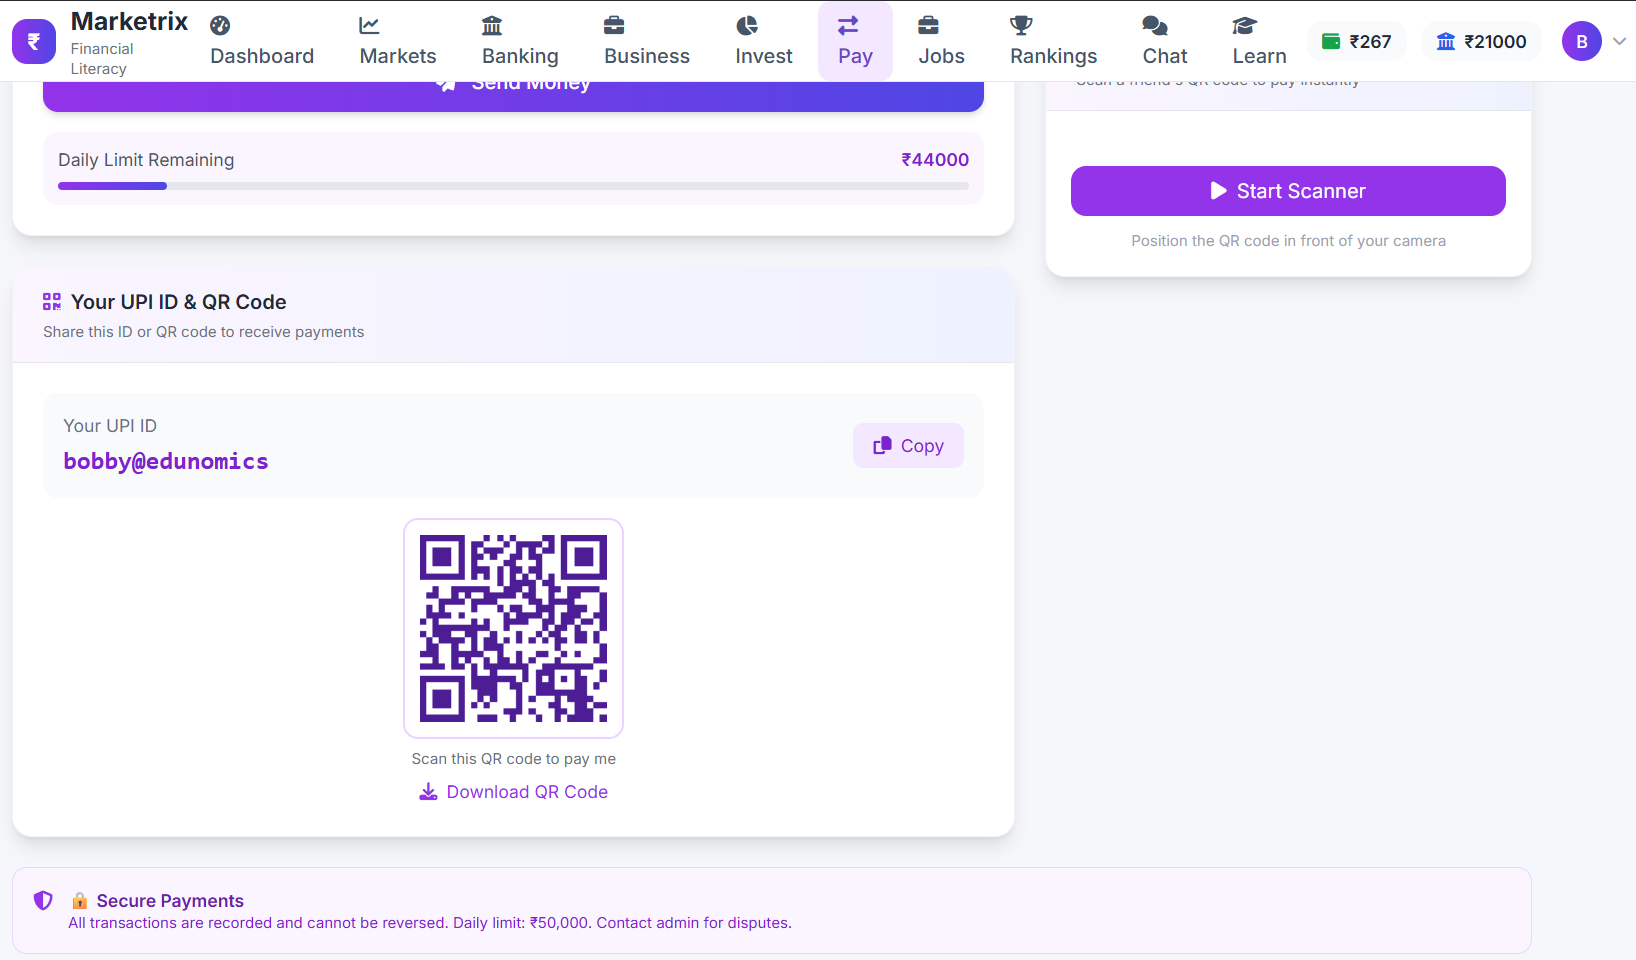
Task: Open the Banking section
Action: click(520, 41)
